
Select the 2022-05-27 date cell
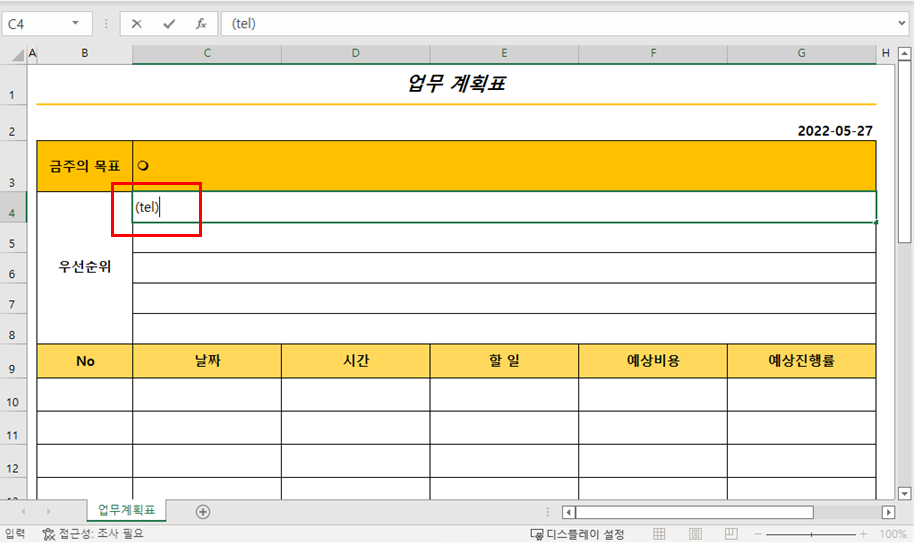(x=835, y=131)
